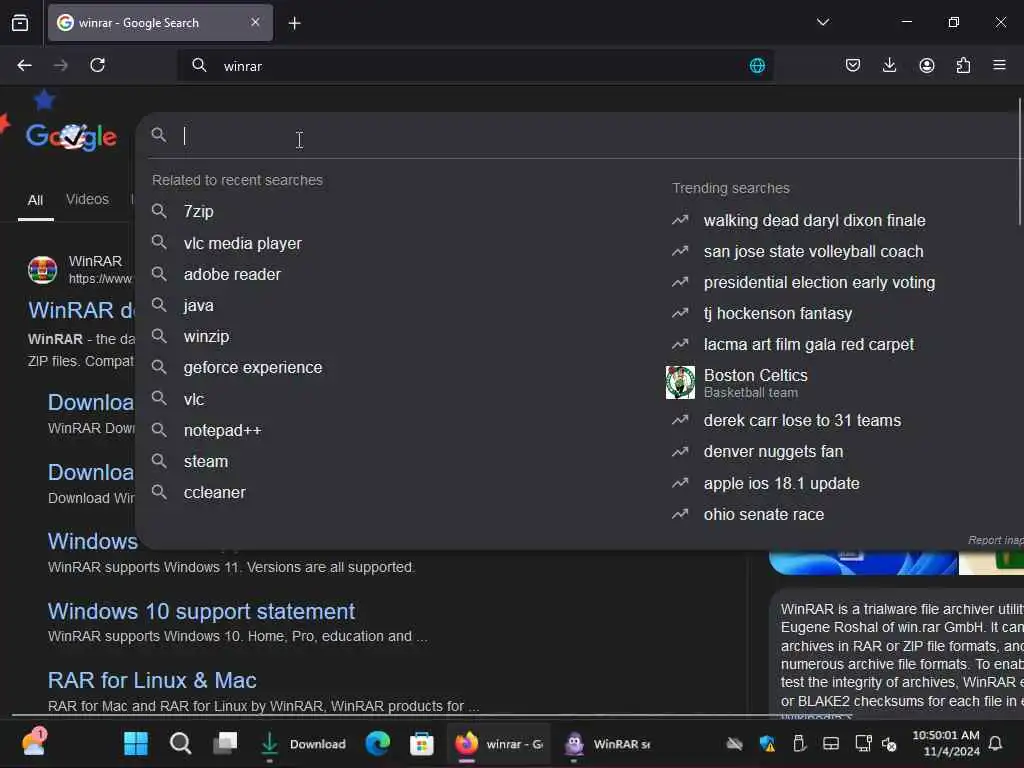Pick the adobe reader suggestion
Screen dimensions: 1024x768
tap(232, 274)
